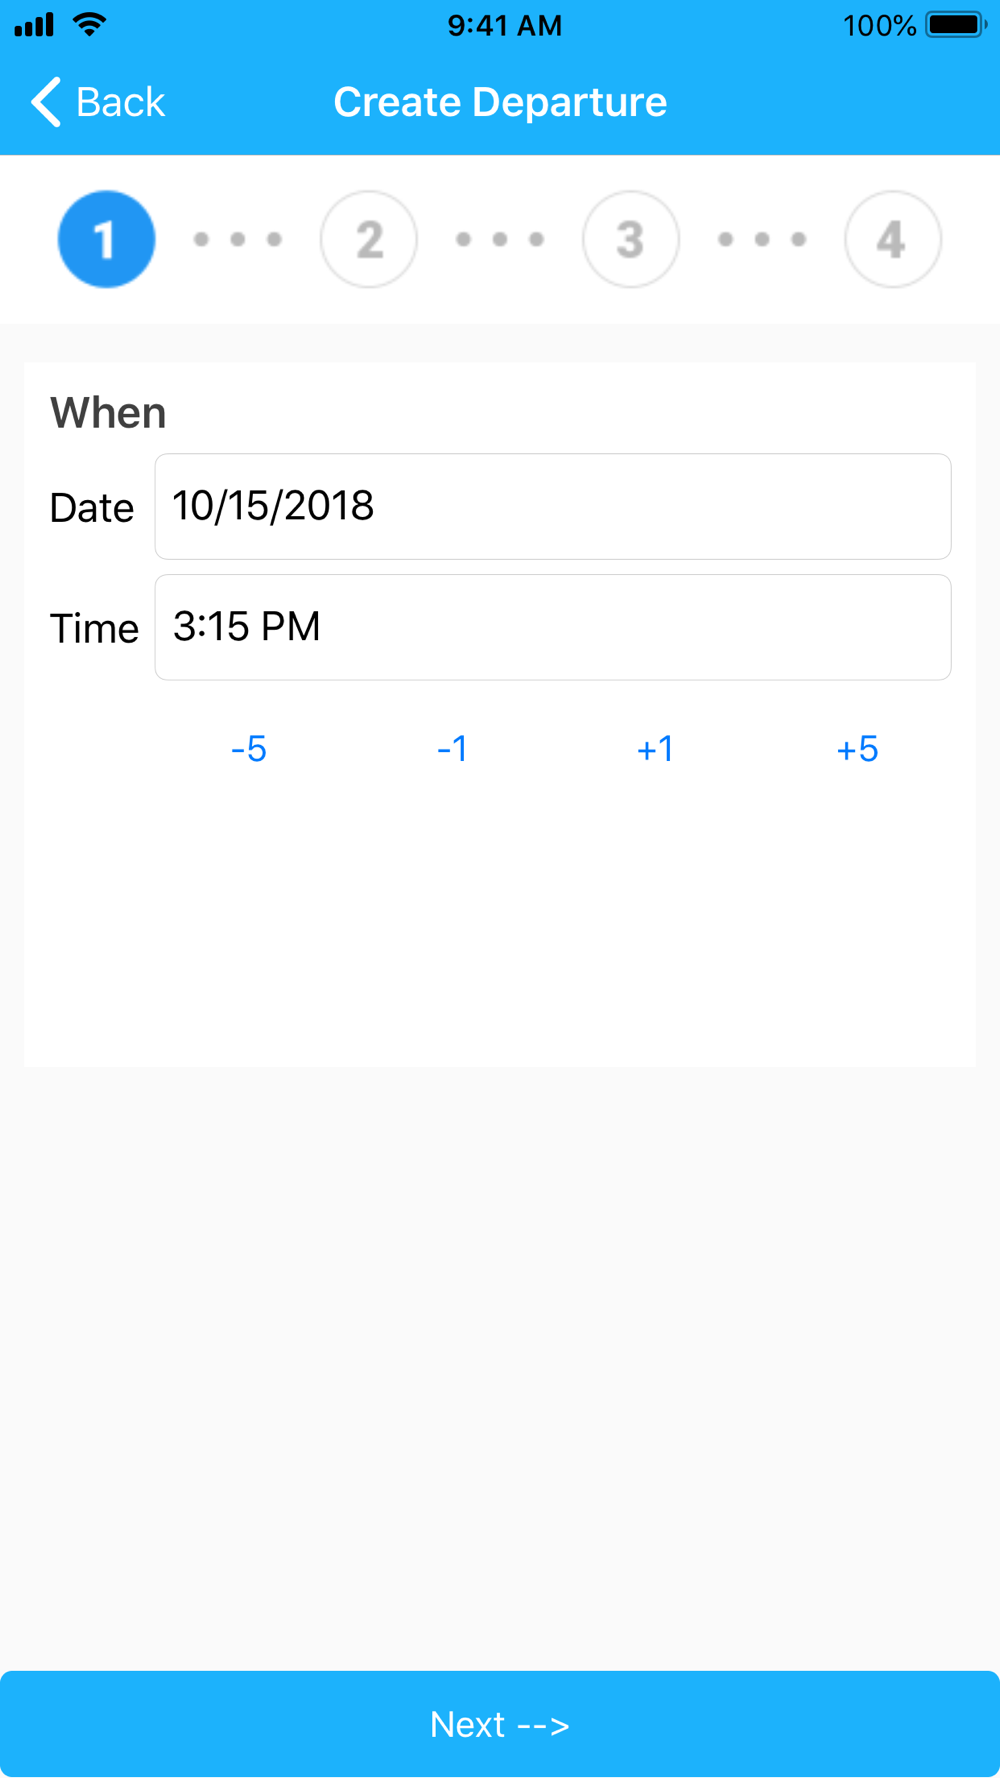Open the Time field picker

click(x=553, y=628)
